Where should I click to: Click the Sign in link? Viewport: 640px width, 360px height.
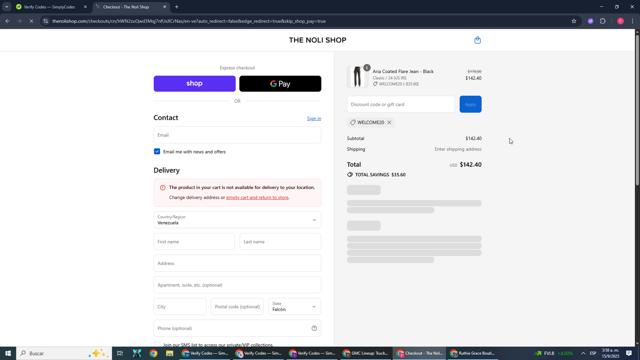314,118
